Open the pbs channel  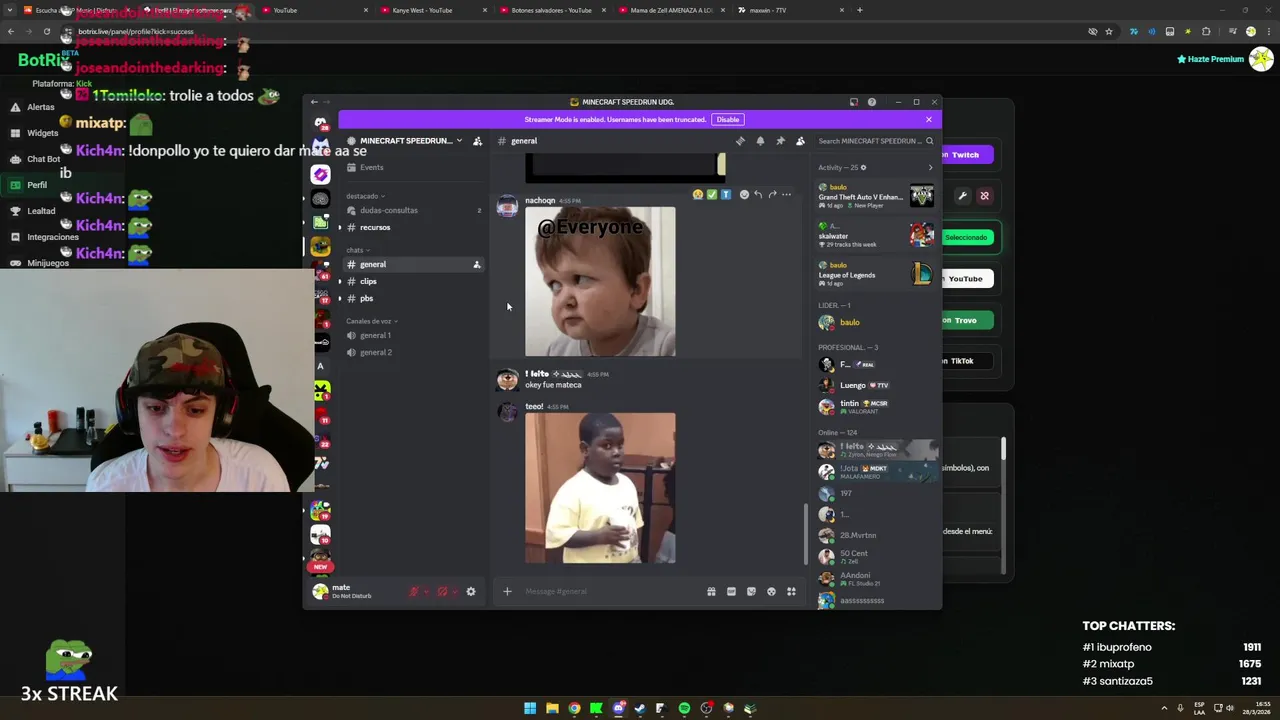(413, 298)
